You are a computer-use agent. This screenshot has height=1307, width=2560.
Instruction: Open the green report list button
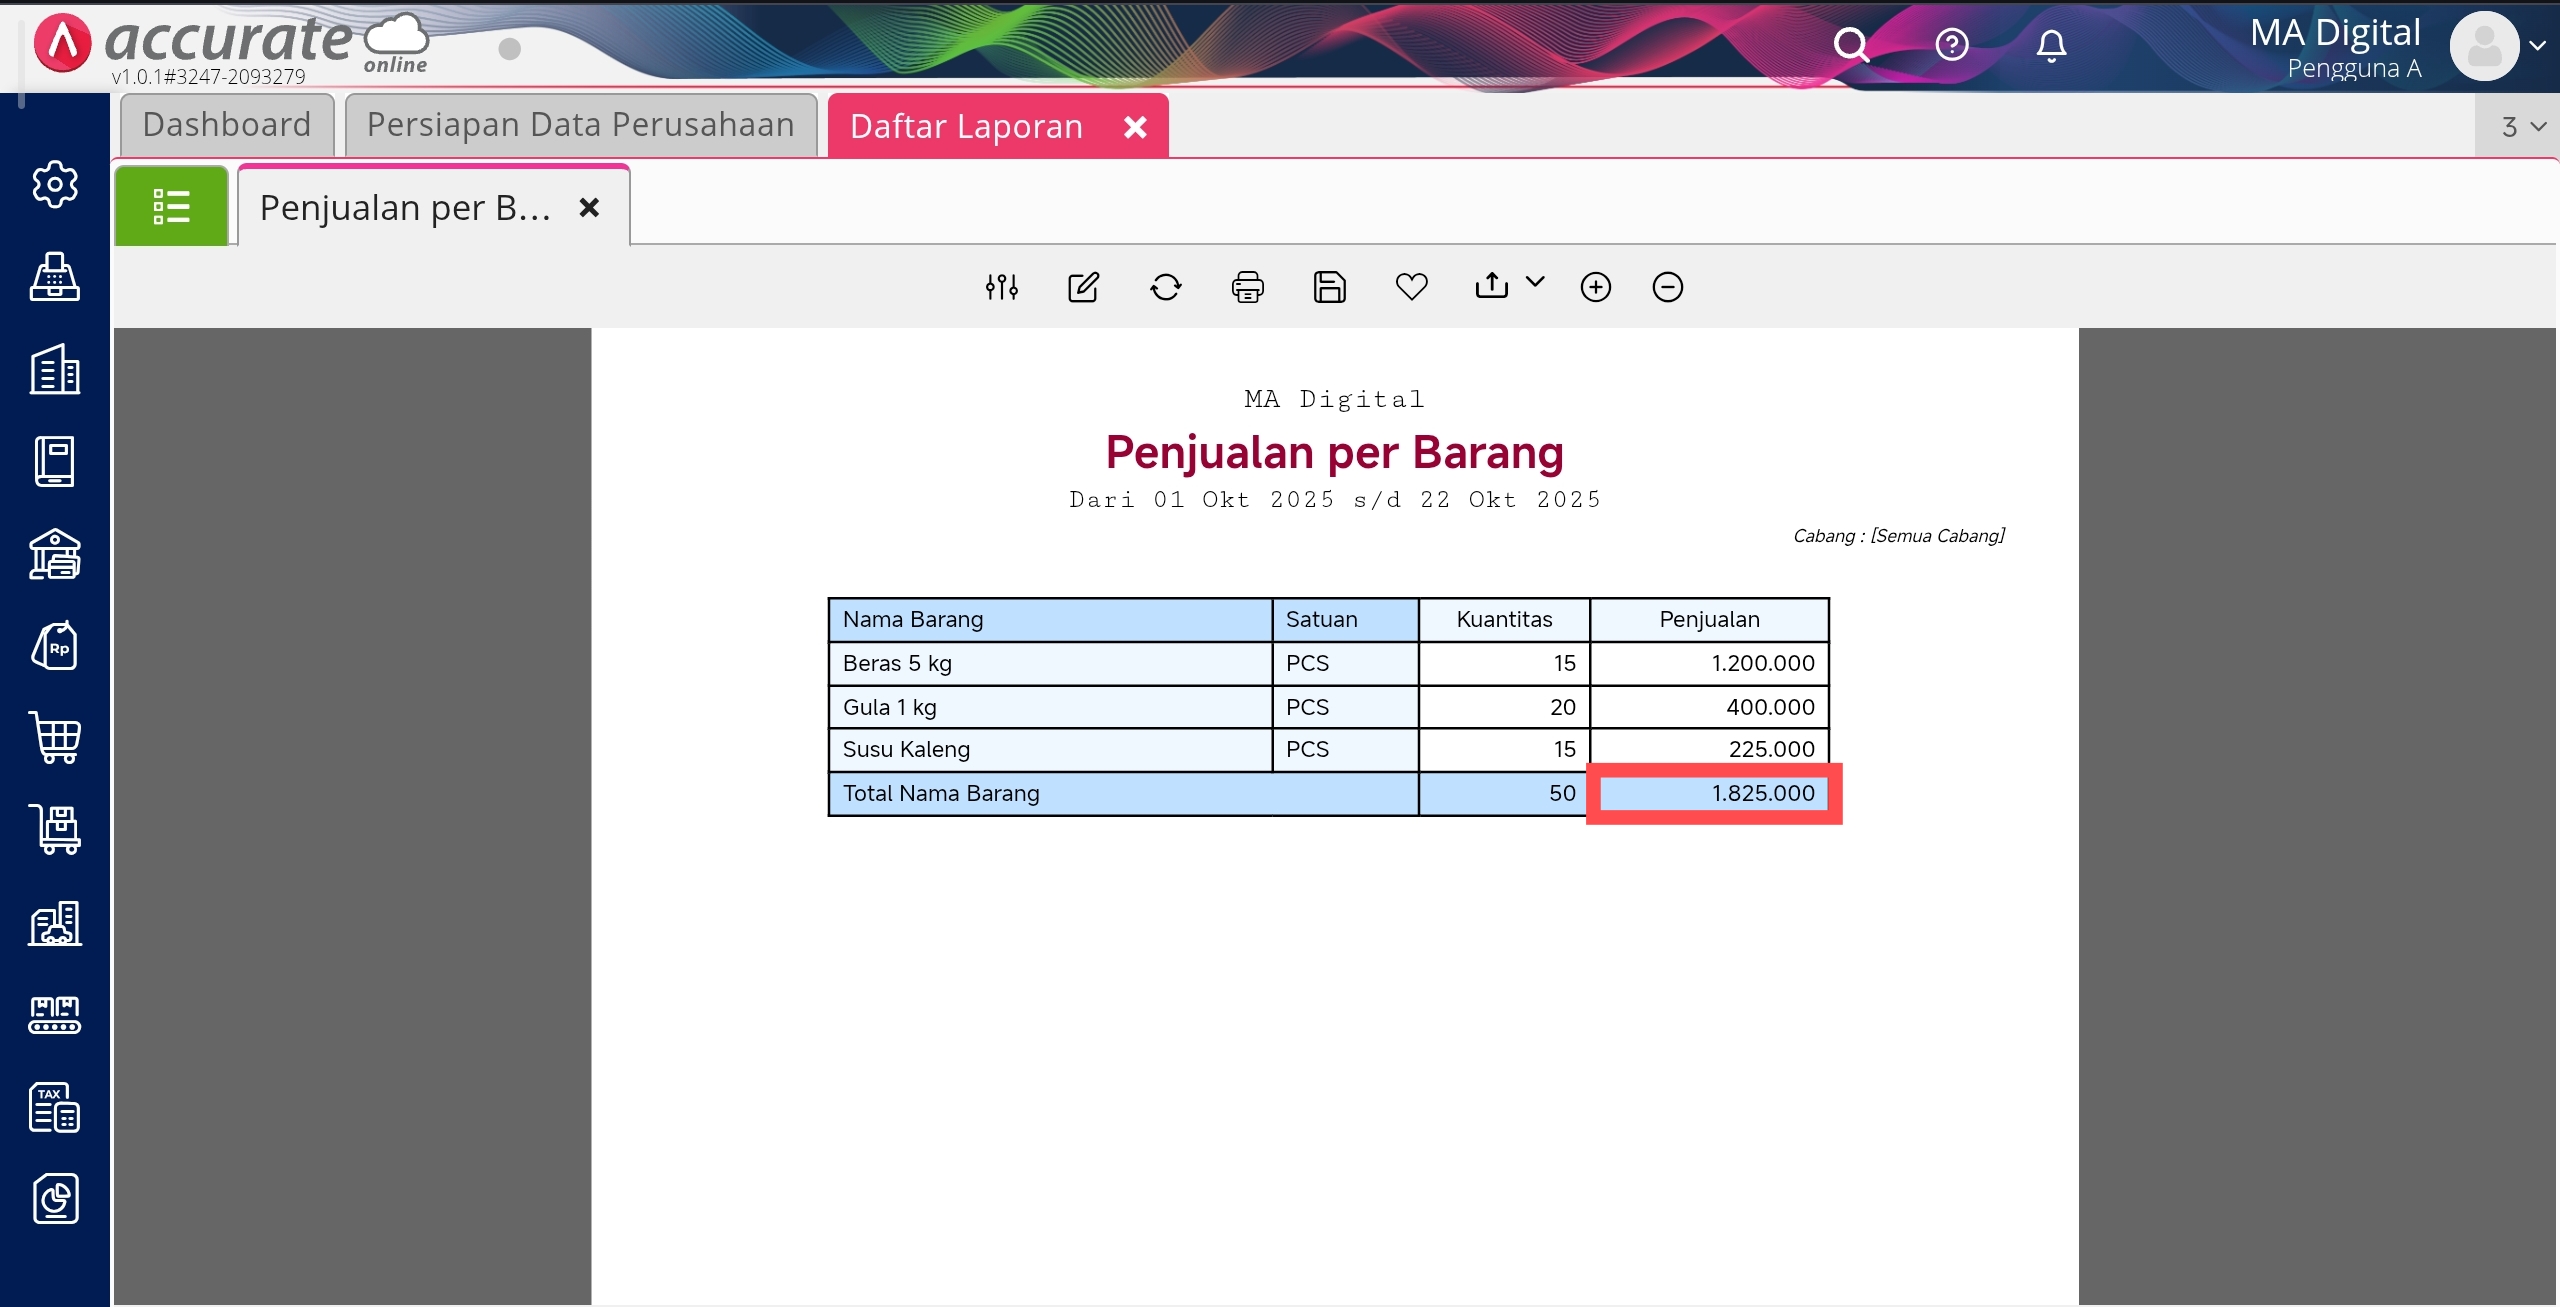[x=171, y=207]
